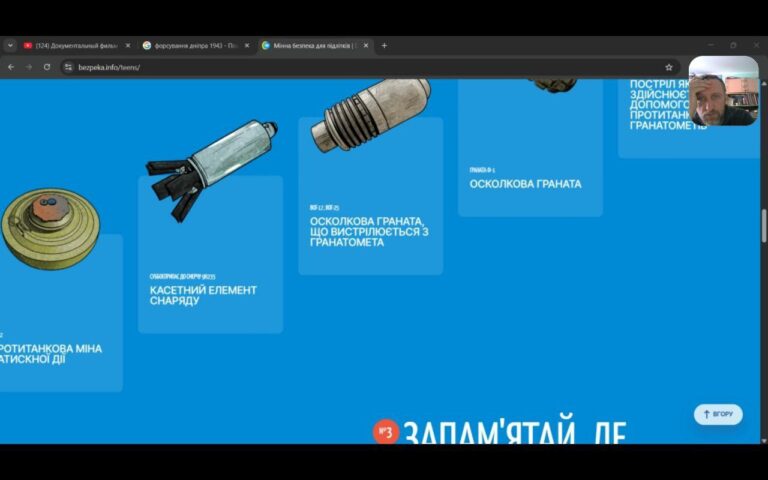This screenshot has width=768, height=480.
Task: Select the ОСКОЛКОВА ГРАНАТА card title
Action: point(525,184)
